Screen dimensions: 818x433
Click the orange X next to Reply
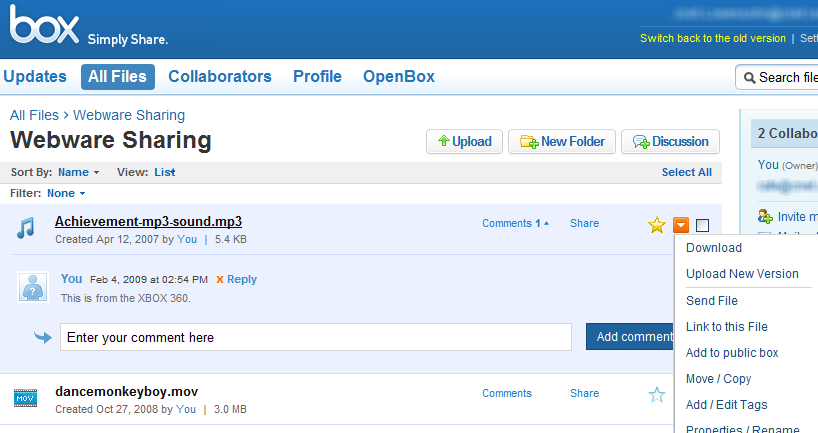click(x=220, y=279)
